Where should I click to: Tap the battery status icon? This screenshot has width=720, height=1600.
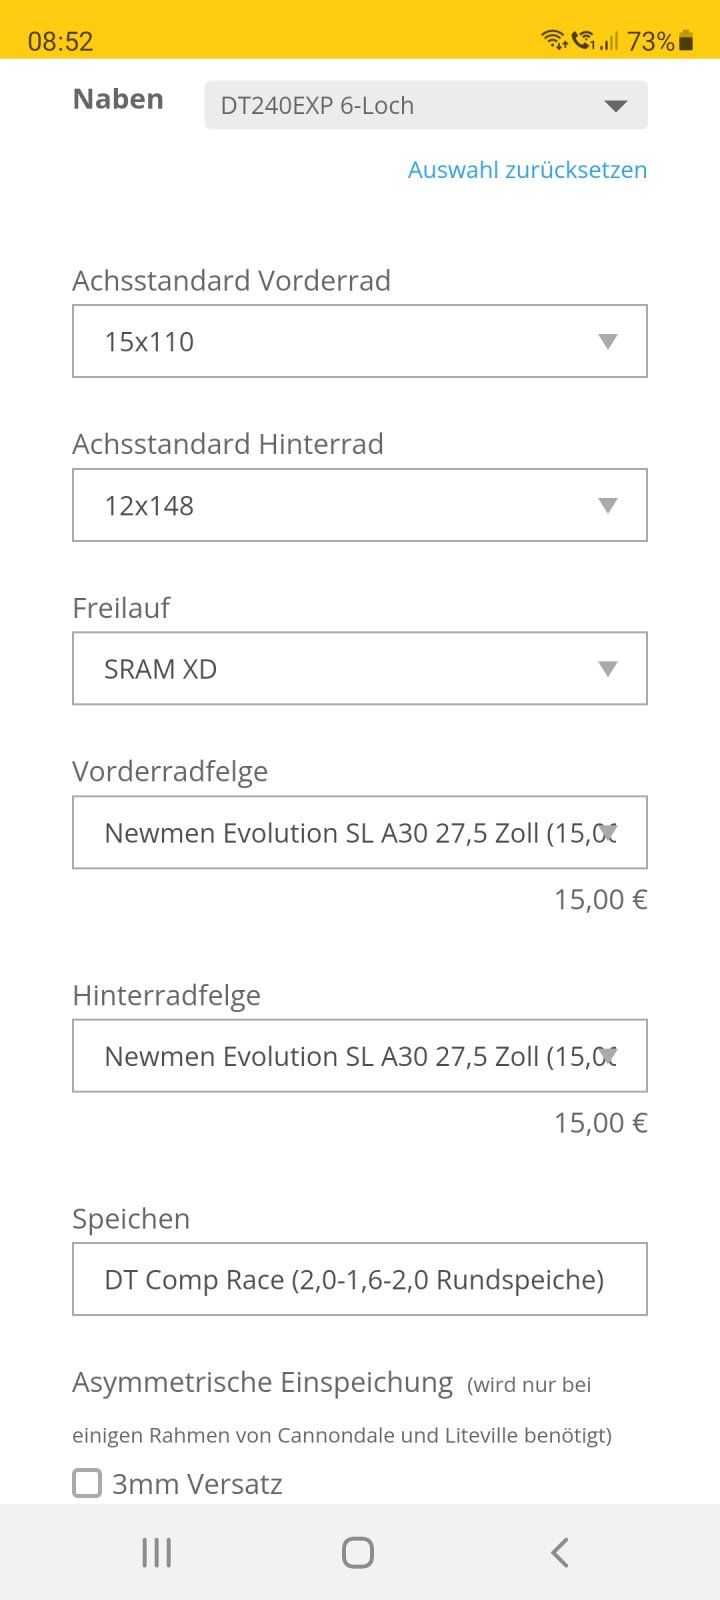click(686, 41)
